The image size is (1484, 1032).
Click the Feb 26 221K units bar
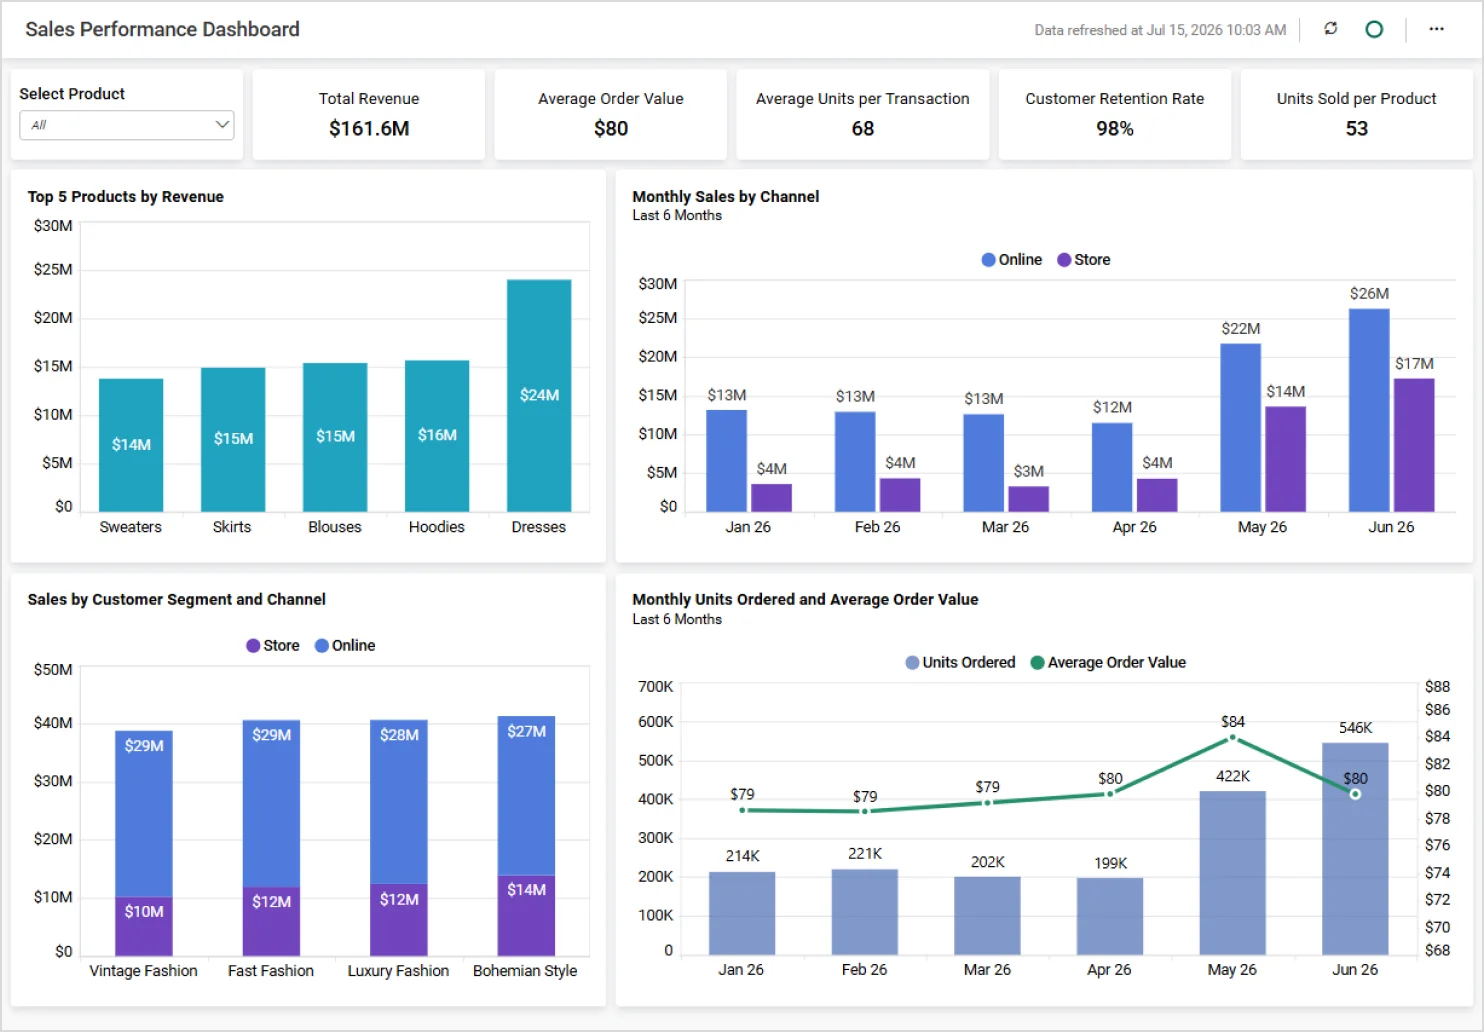[865, 912]
